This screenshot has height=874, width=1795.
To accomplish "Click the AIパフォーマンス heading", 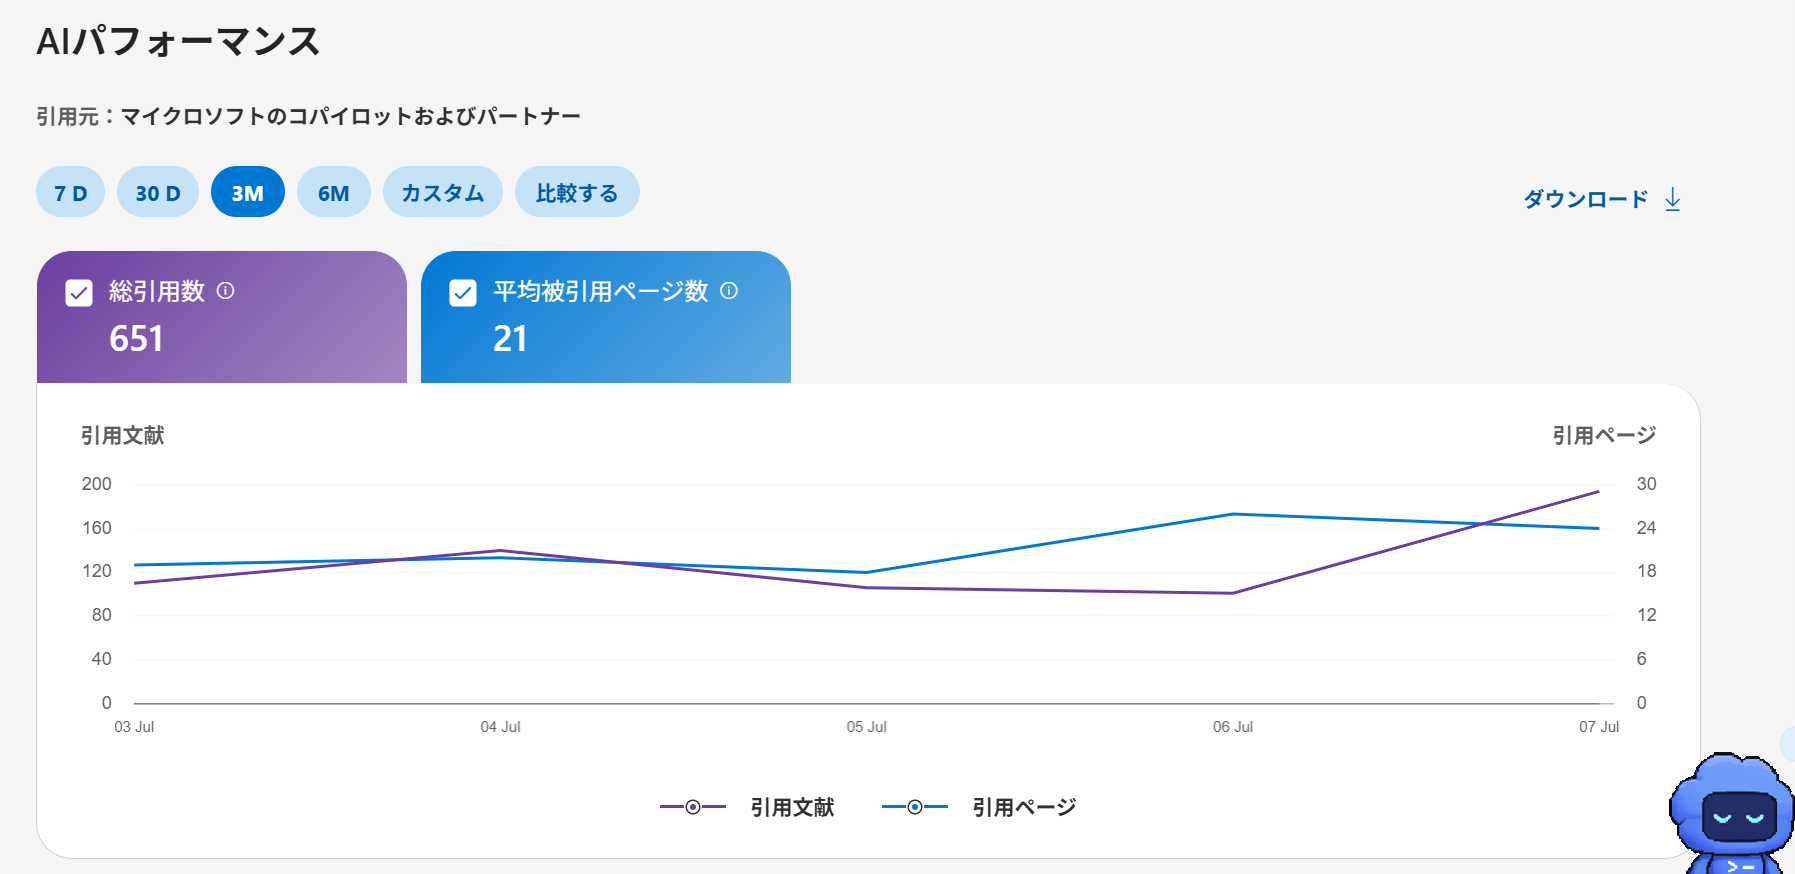I will (x=178, y=41).
